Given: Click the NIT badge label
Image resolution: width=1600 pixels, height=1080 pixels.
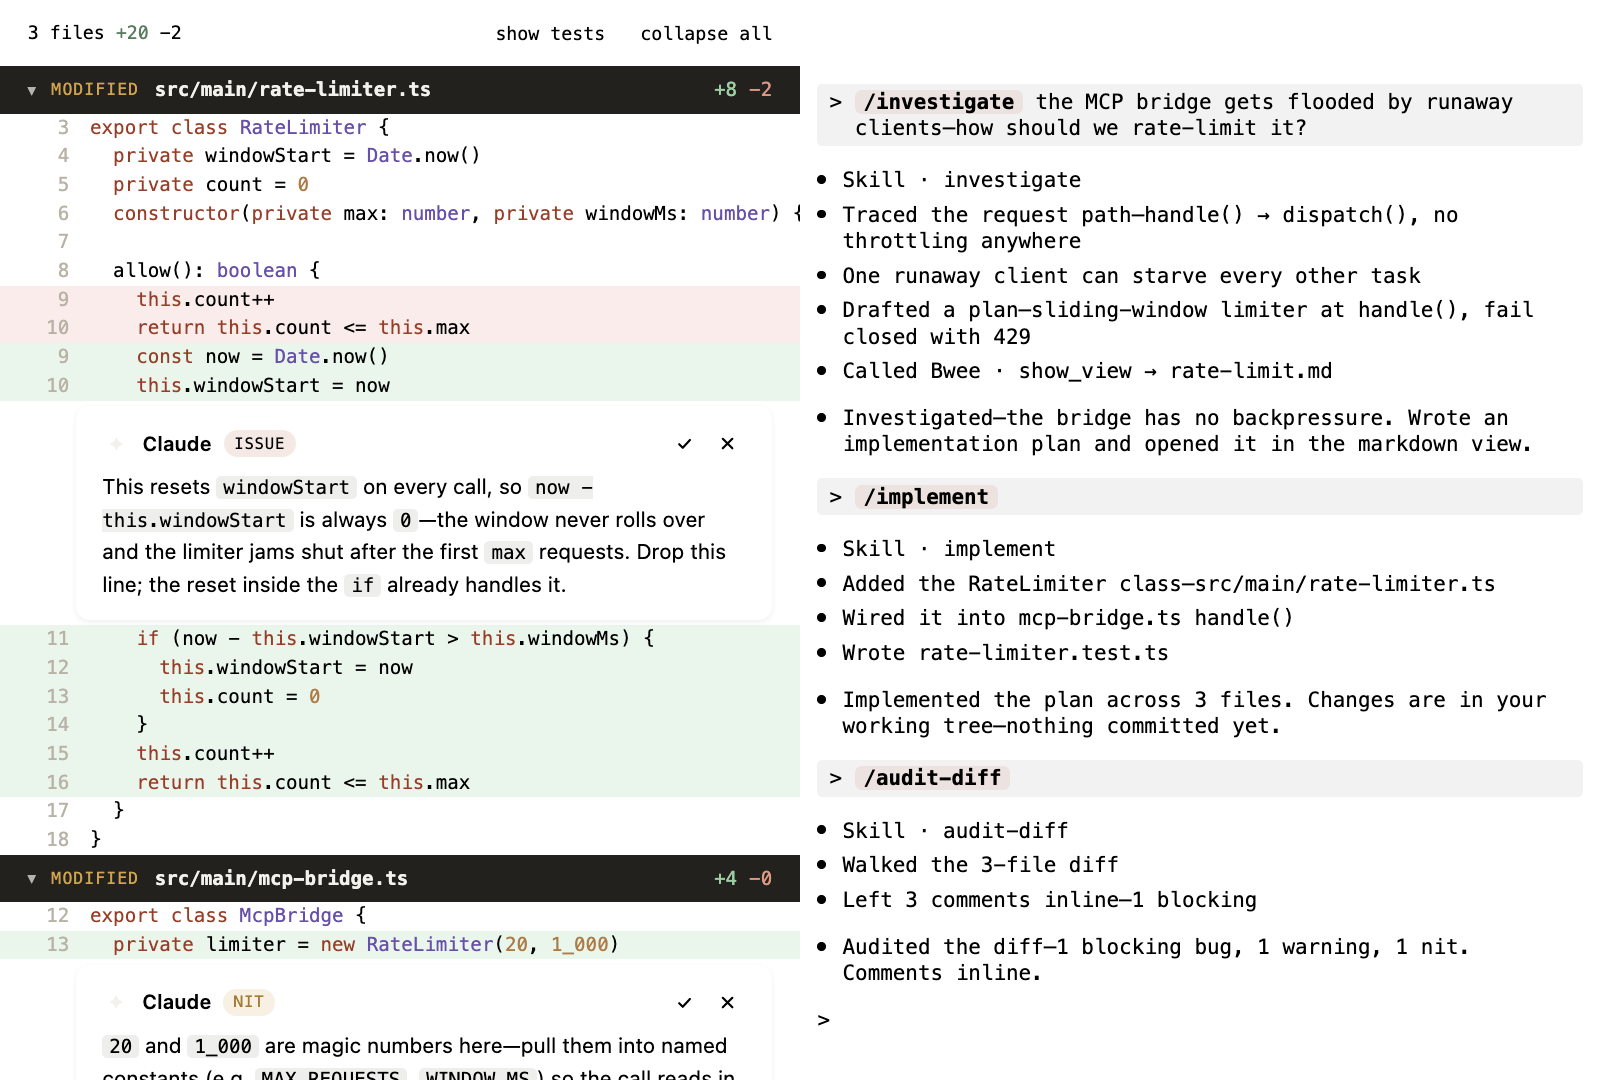Looking at the screenshot, I should [248, 1002].
